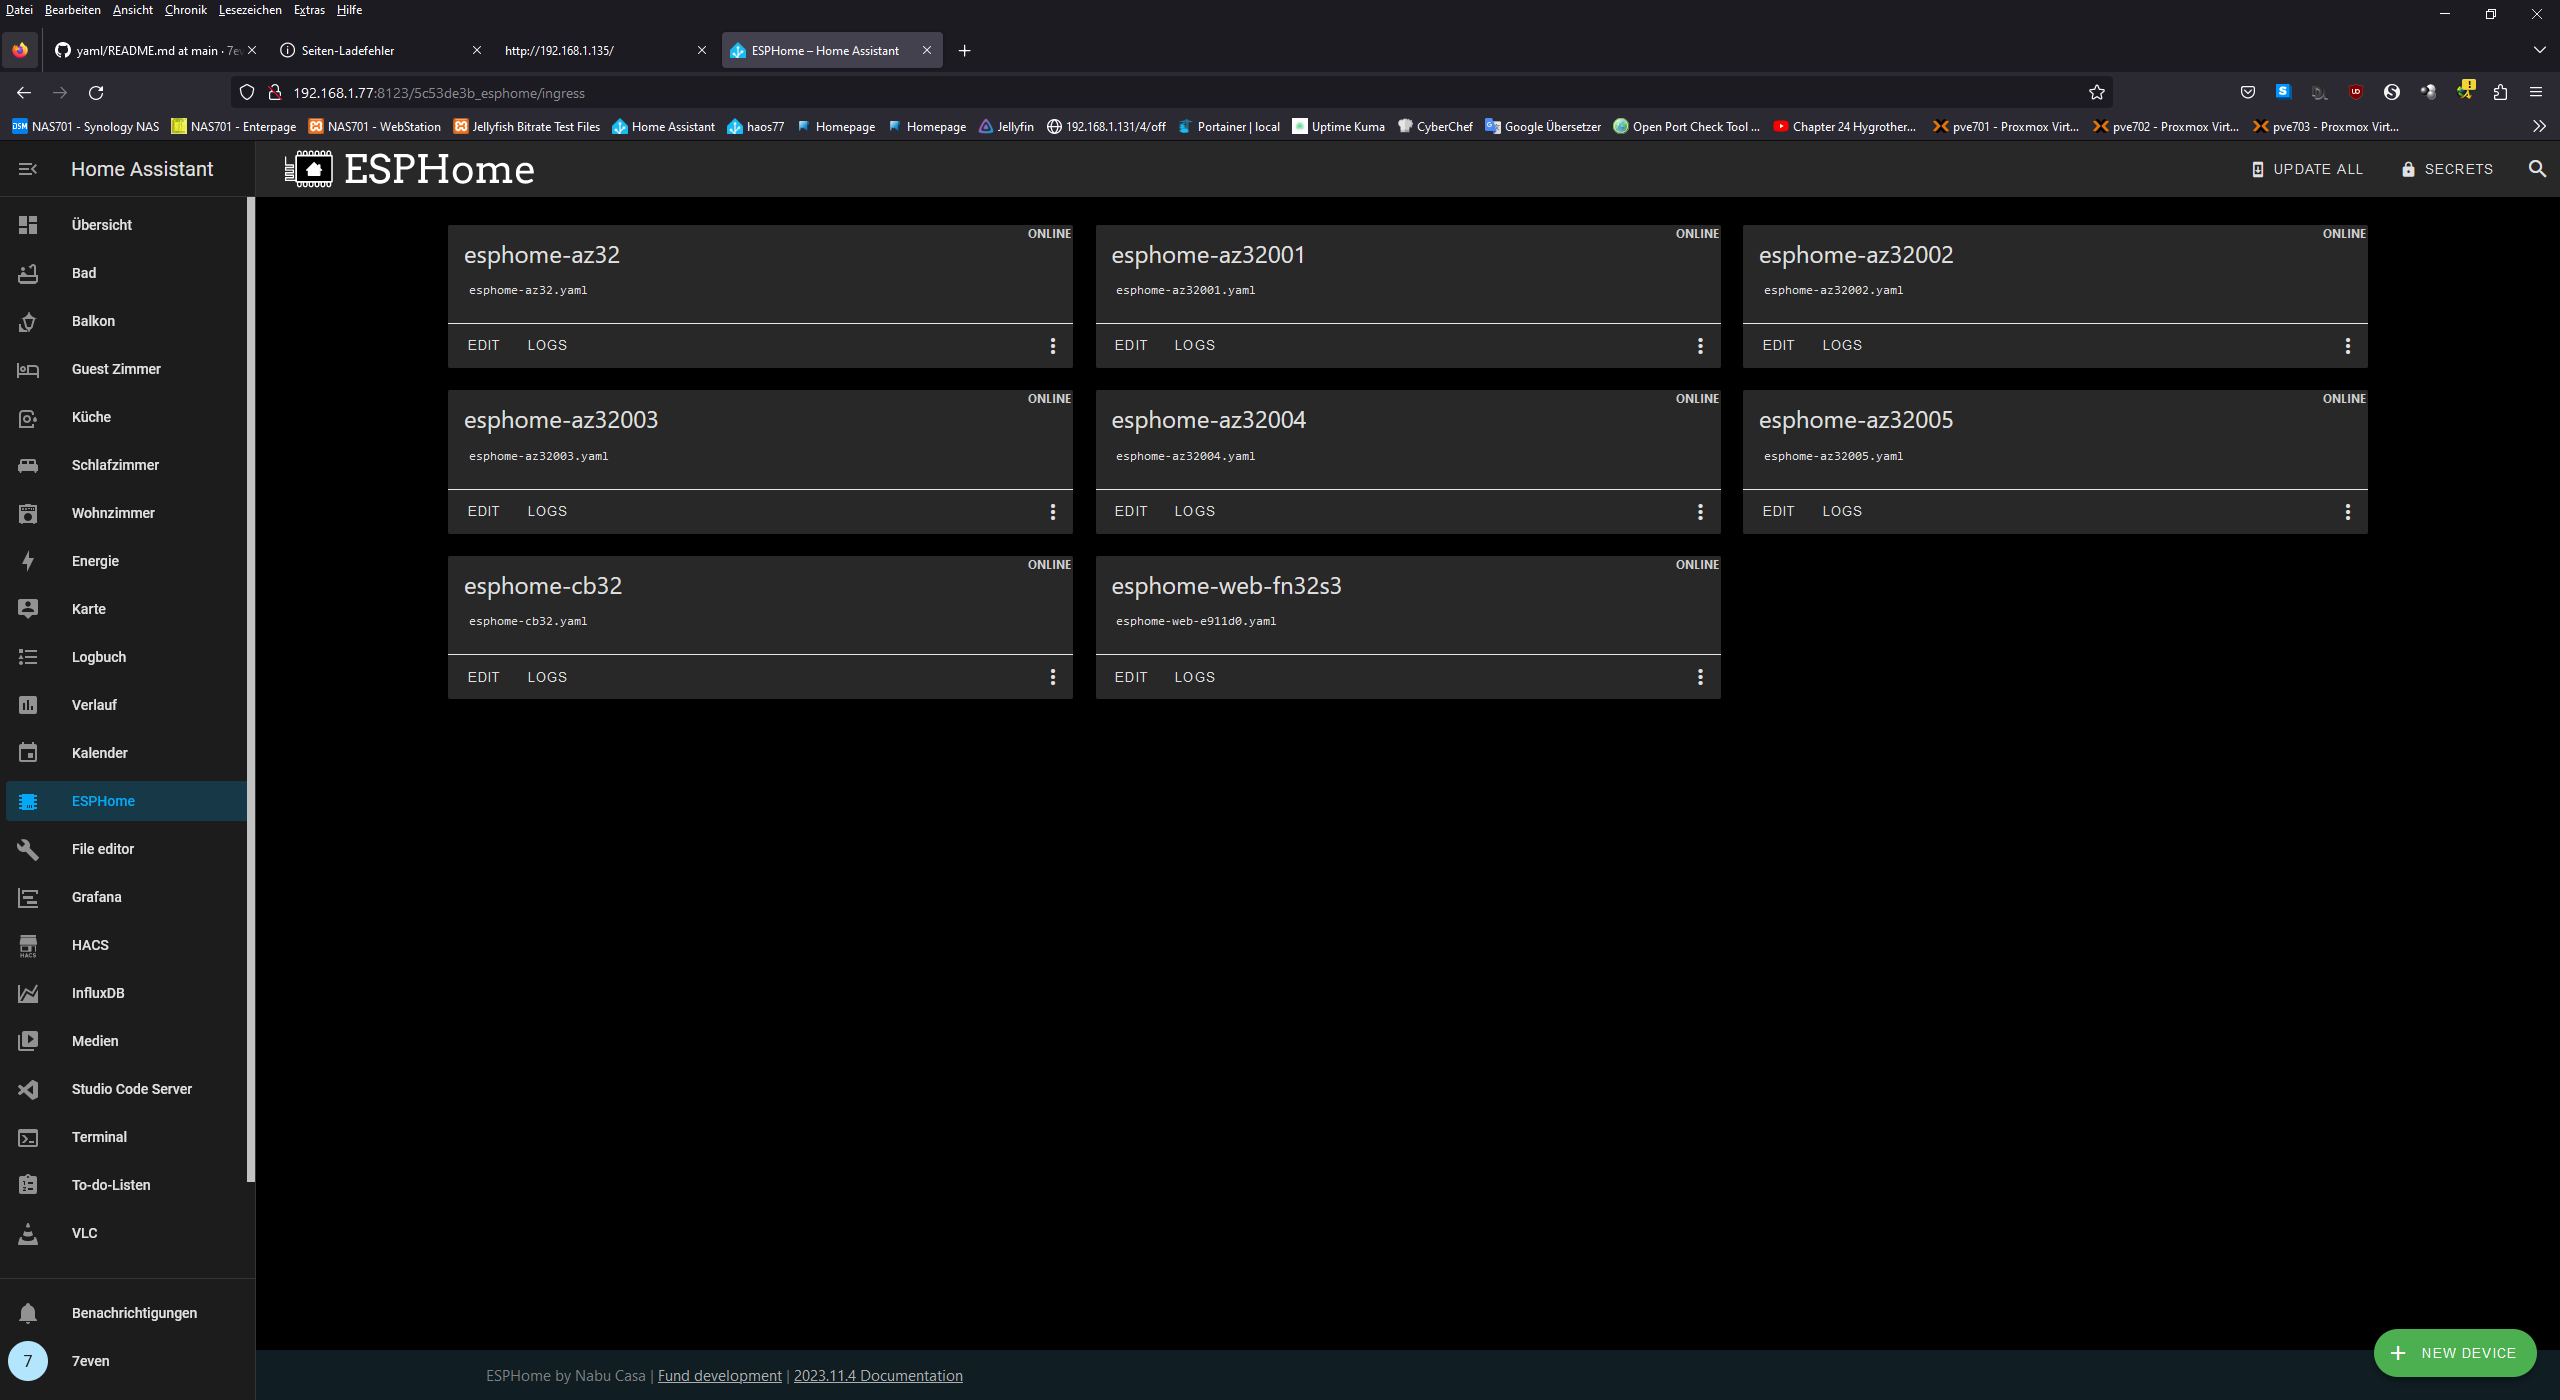Open three-dot menu for esphome-az32

pos(1052,346)
